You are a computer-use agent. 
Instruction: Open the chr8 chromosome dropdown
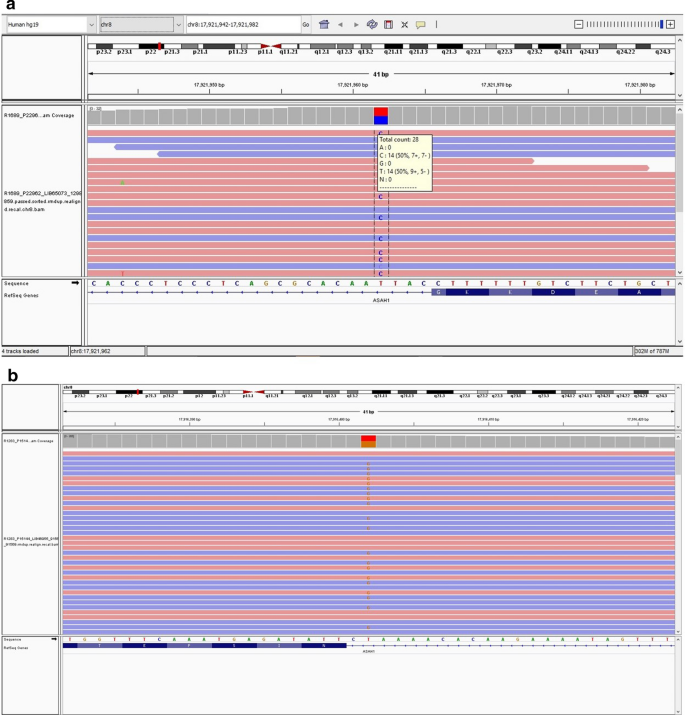click(141, 25)
